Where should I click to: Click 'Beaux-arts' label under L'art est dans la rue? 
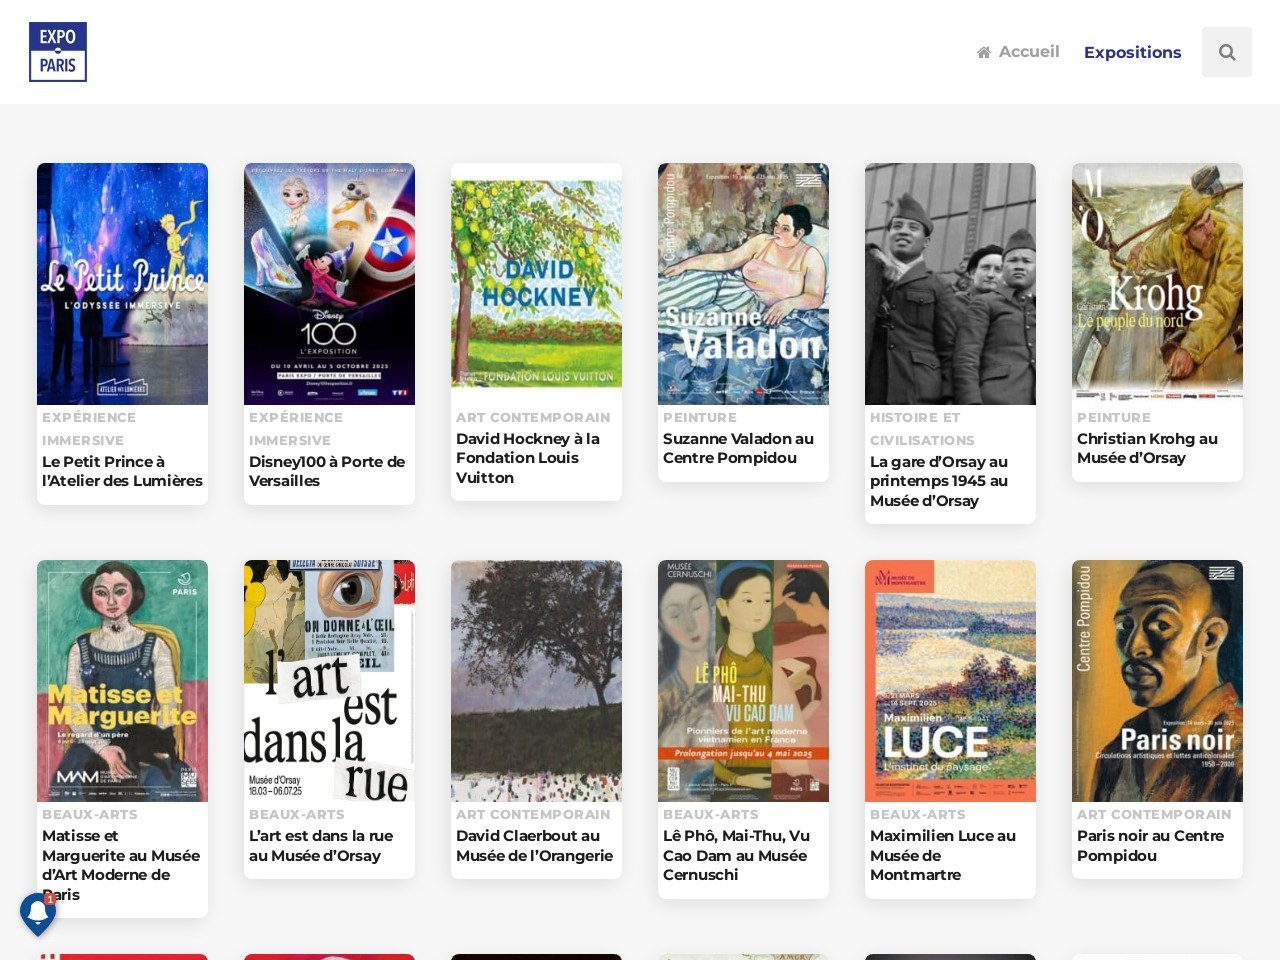click(x=297, y=815)
